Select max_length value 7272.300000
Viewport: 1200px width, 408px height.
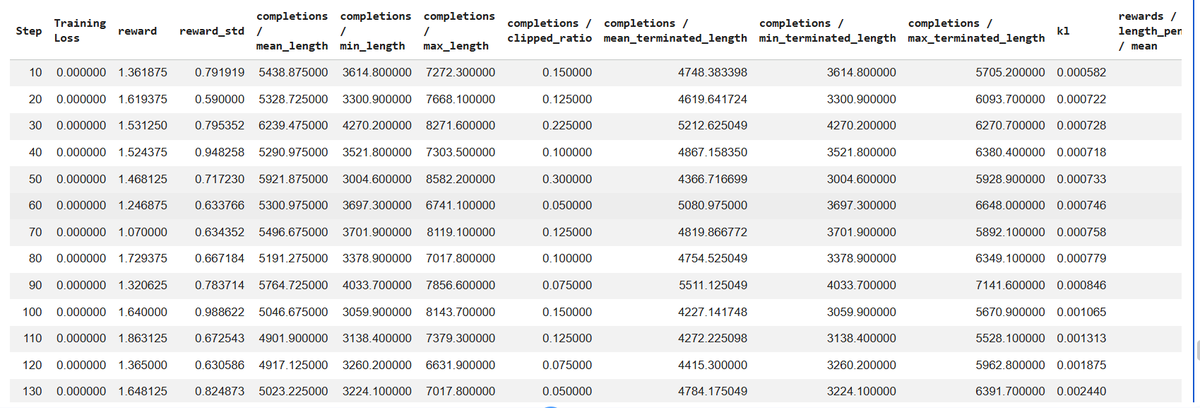pyautogui.click(x=462, y=73)
